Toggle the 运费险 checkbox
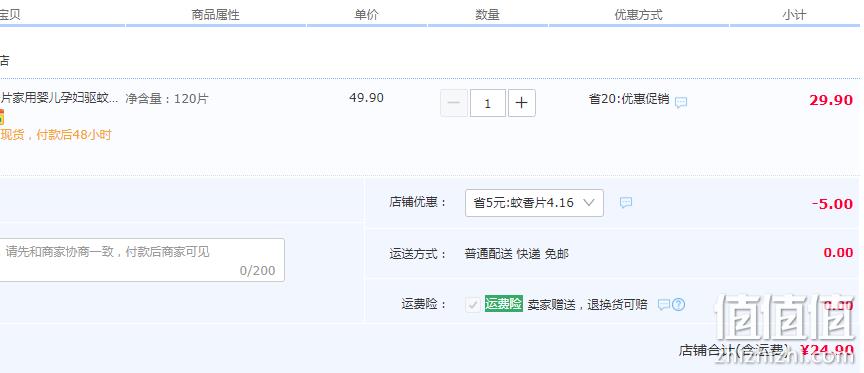 point(473,304)
